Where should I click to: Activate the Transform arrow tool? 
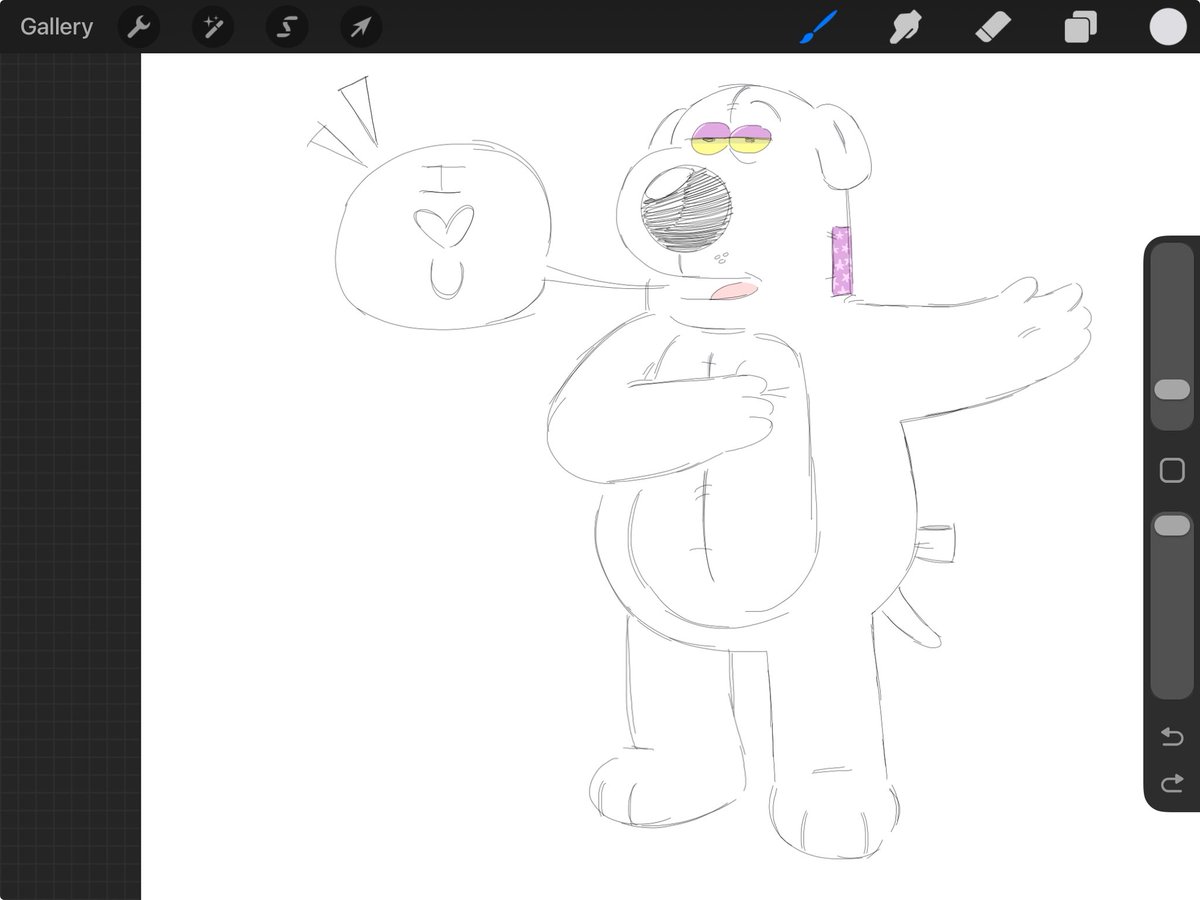pyautogui.click(x=361, y=27)
